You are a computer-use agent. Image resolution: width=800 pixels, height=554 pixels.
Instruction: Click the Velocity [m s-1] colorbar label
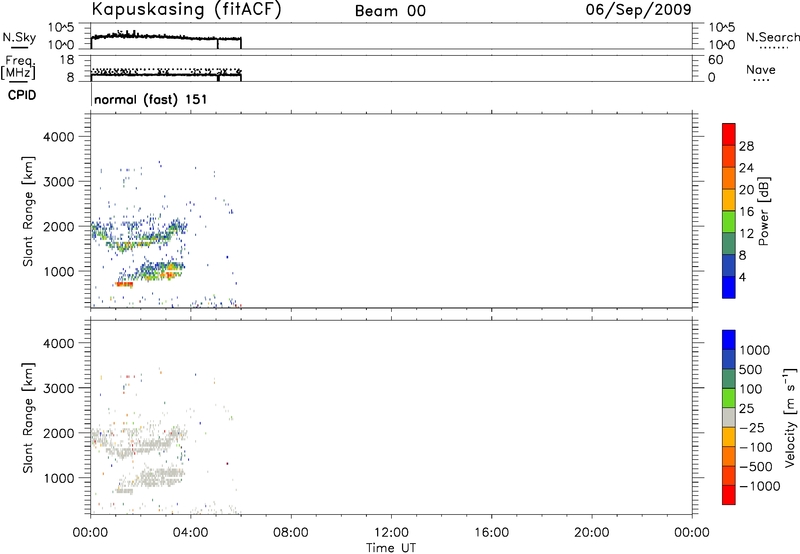point(790,417)
